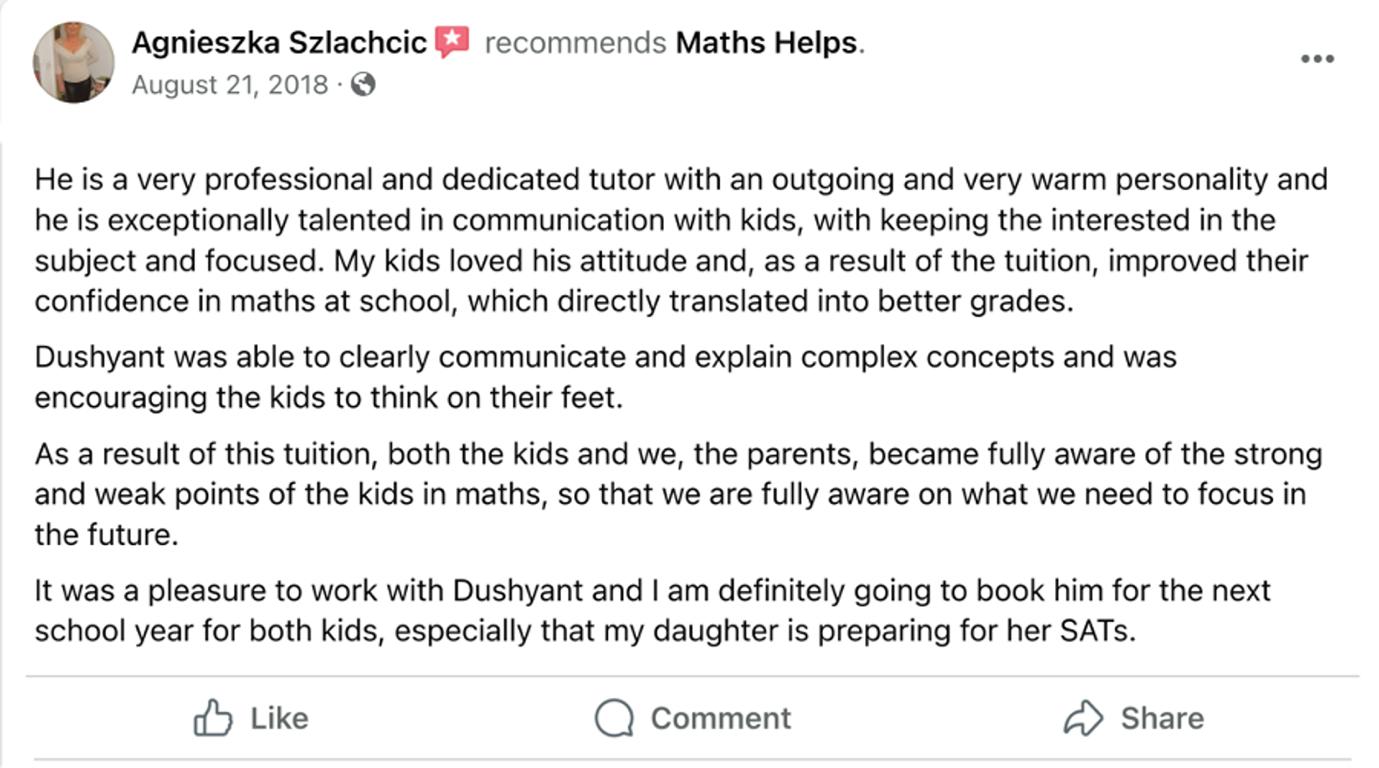The height and width of the screenshot is (768, 1379).
Task: Click the thumbs-up Like icon
Action: pos(212,718)
